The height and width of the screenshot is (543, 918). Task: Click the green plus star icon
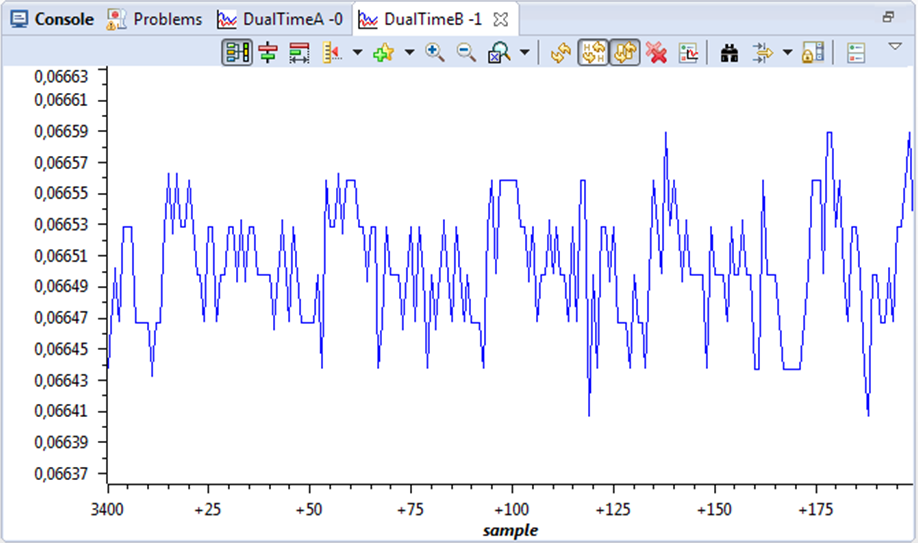tap(383, 53)
